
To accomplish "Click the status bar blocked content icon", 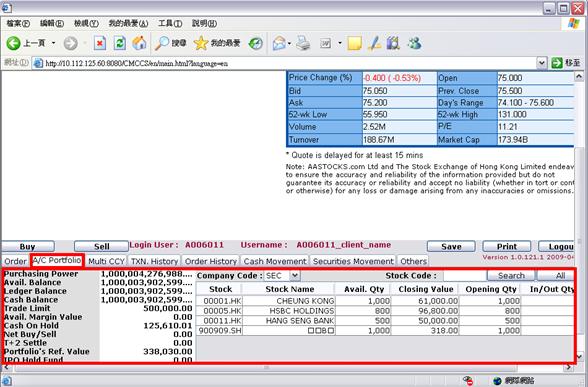I will click(x=468, y=381).
